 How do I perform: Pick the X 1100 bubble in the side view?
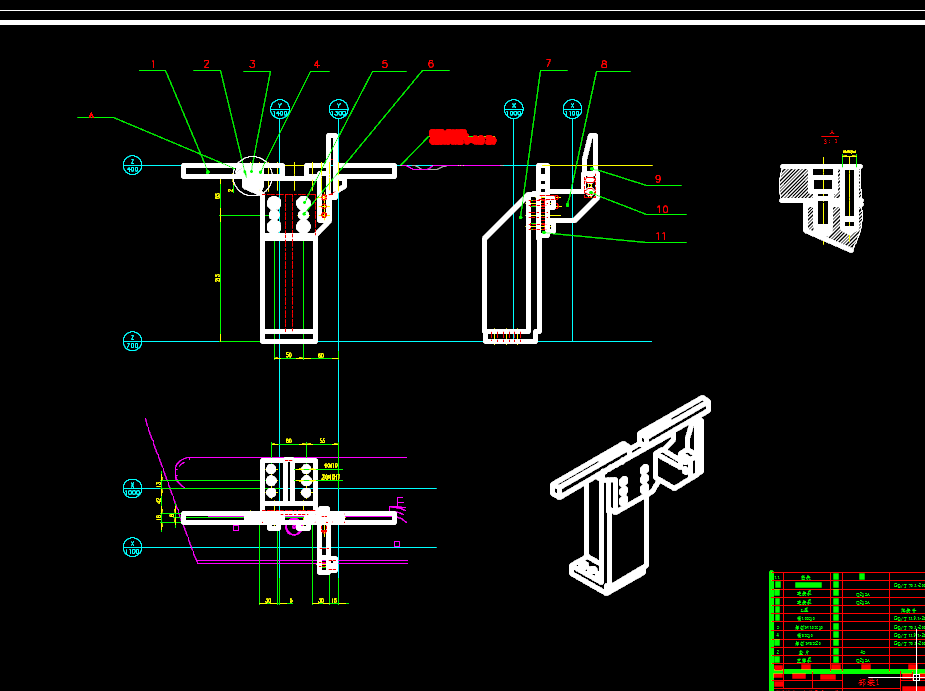click(572, 109)
